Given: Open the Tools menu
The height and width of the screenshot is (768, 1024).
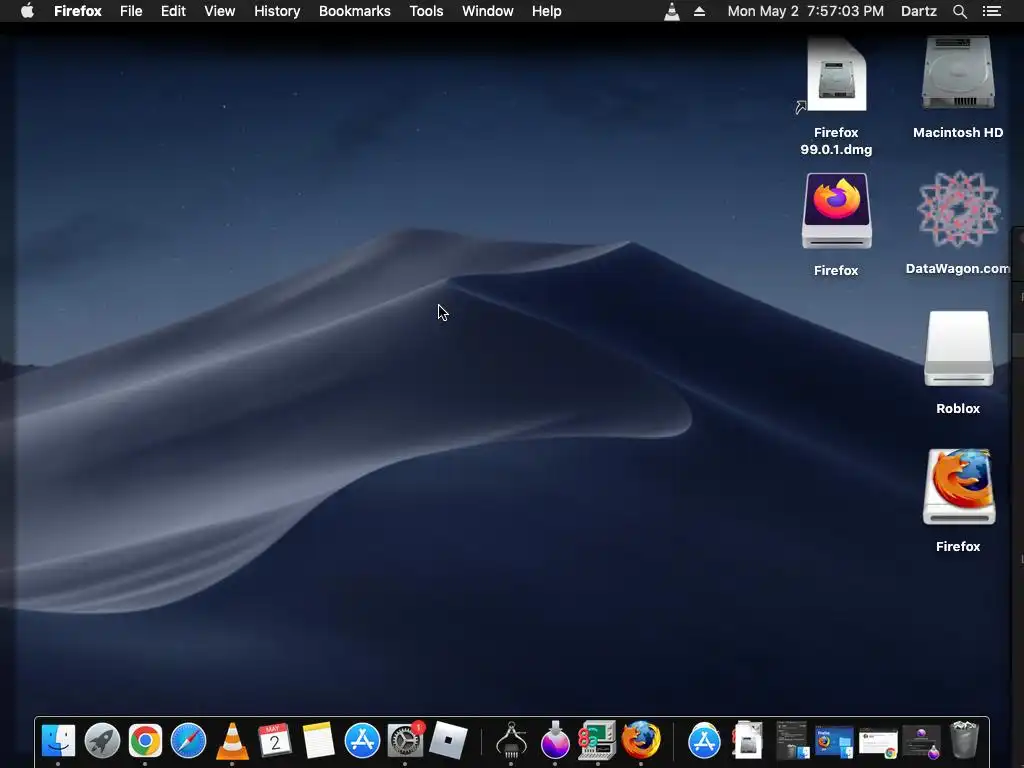Looking at the screenshot, I should tap(426, 11).
